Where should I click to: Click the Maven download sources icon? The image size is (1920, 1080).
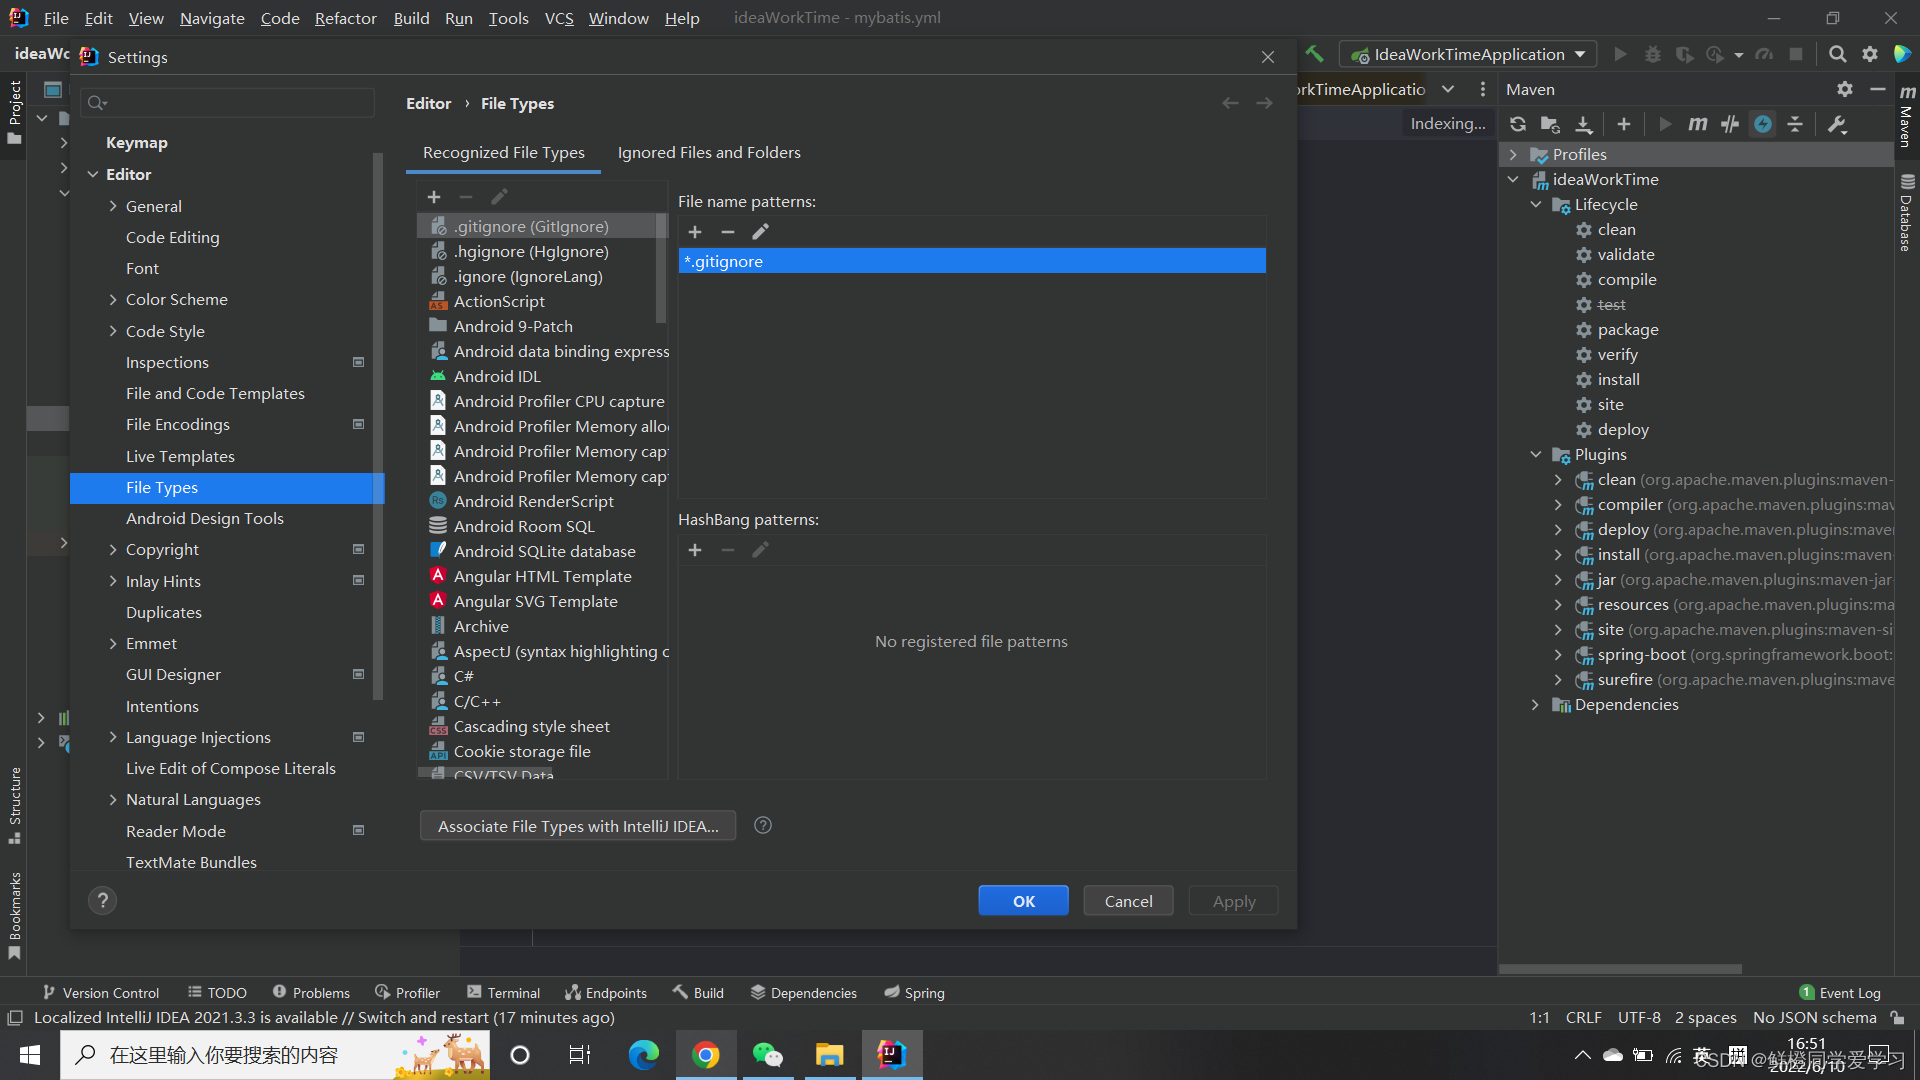(1585, 123)
